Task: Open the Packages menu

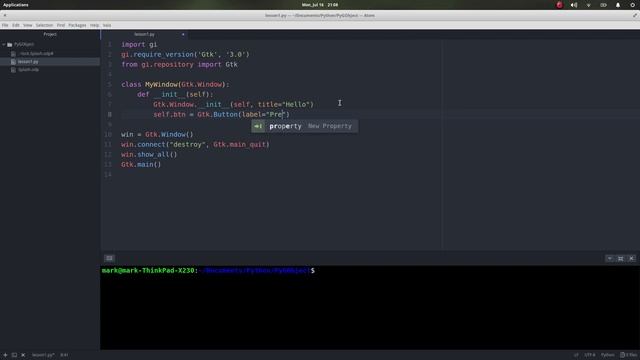Action: click(x=77, y=25)
